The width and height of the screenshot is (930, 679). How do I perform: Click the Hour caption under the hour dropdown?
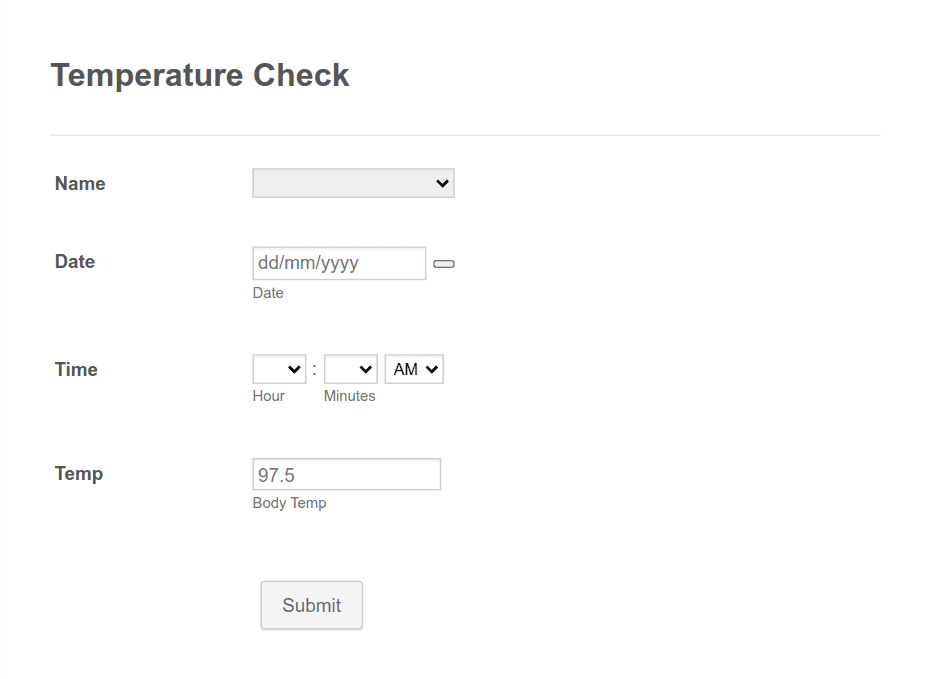[268, 395]
